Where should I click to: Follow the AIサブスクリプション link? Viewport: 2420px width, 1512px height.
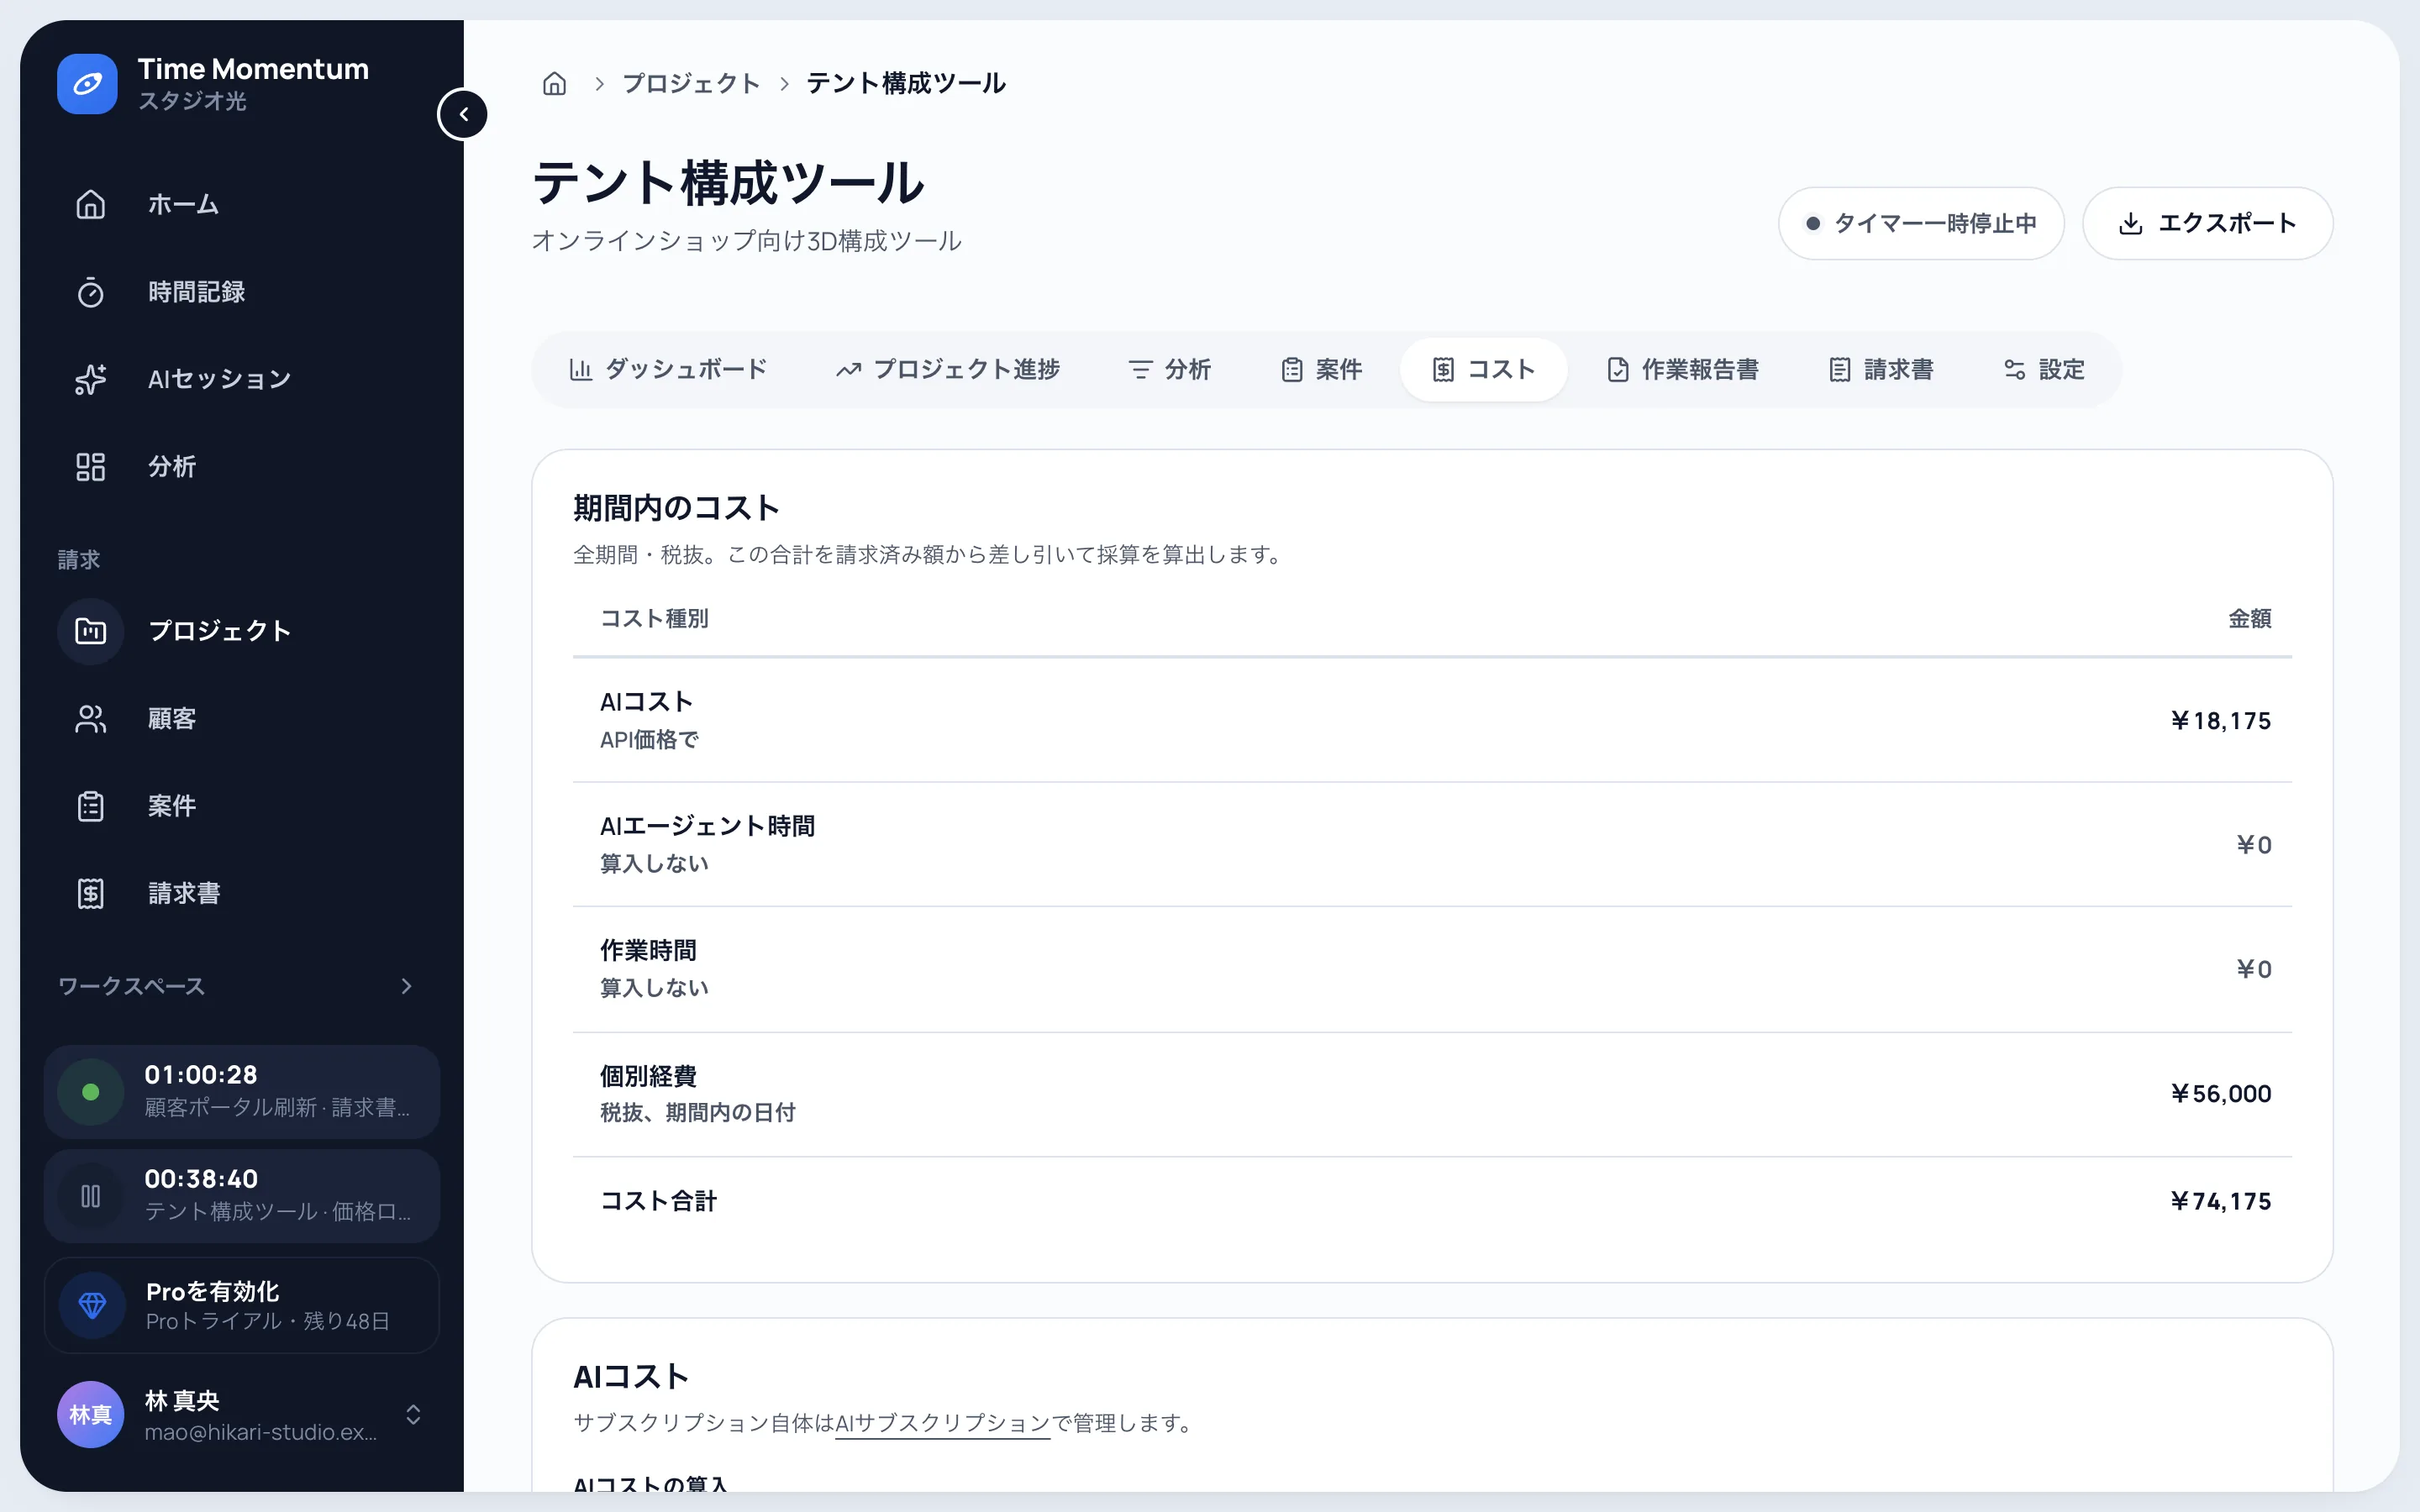[942, 1423]
